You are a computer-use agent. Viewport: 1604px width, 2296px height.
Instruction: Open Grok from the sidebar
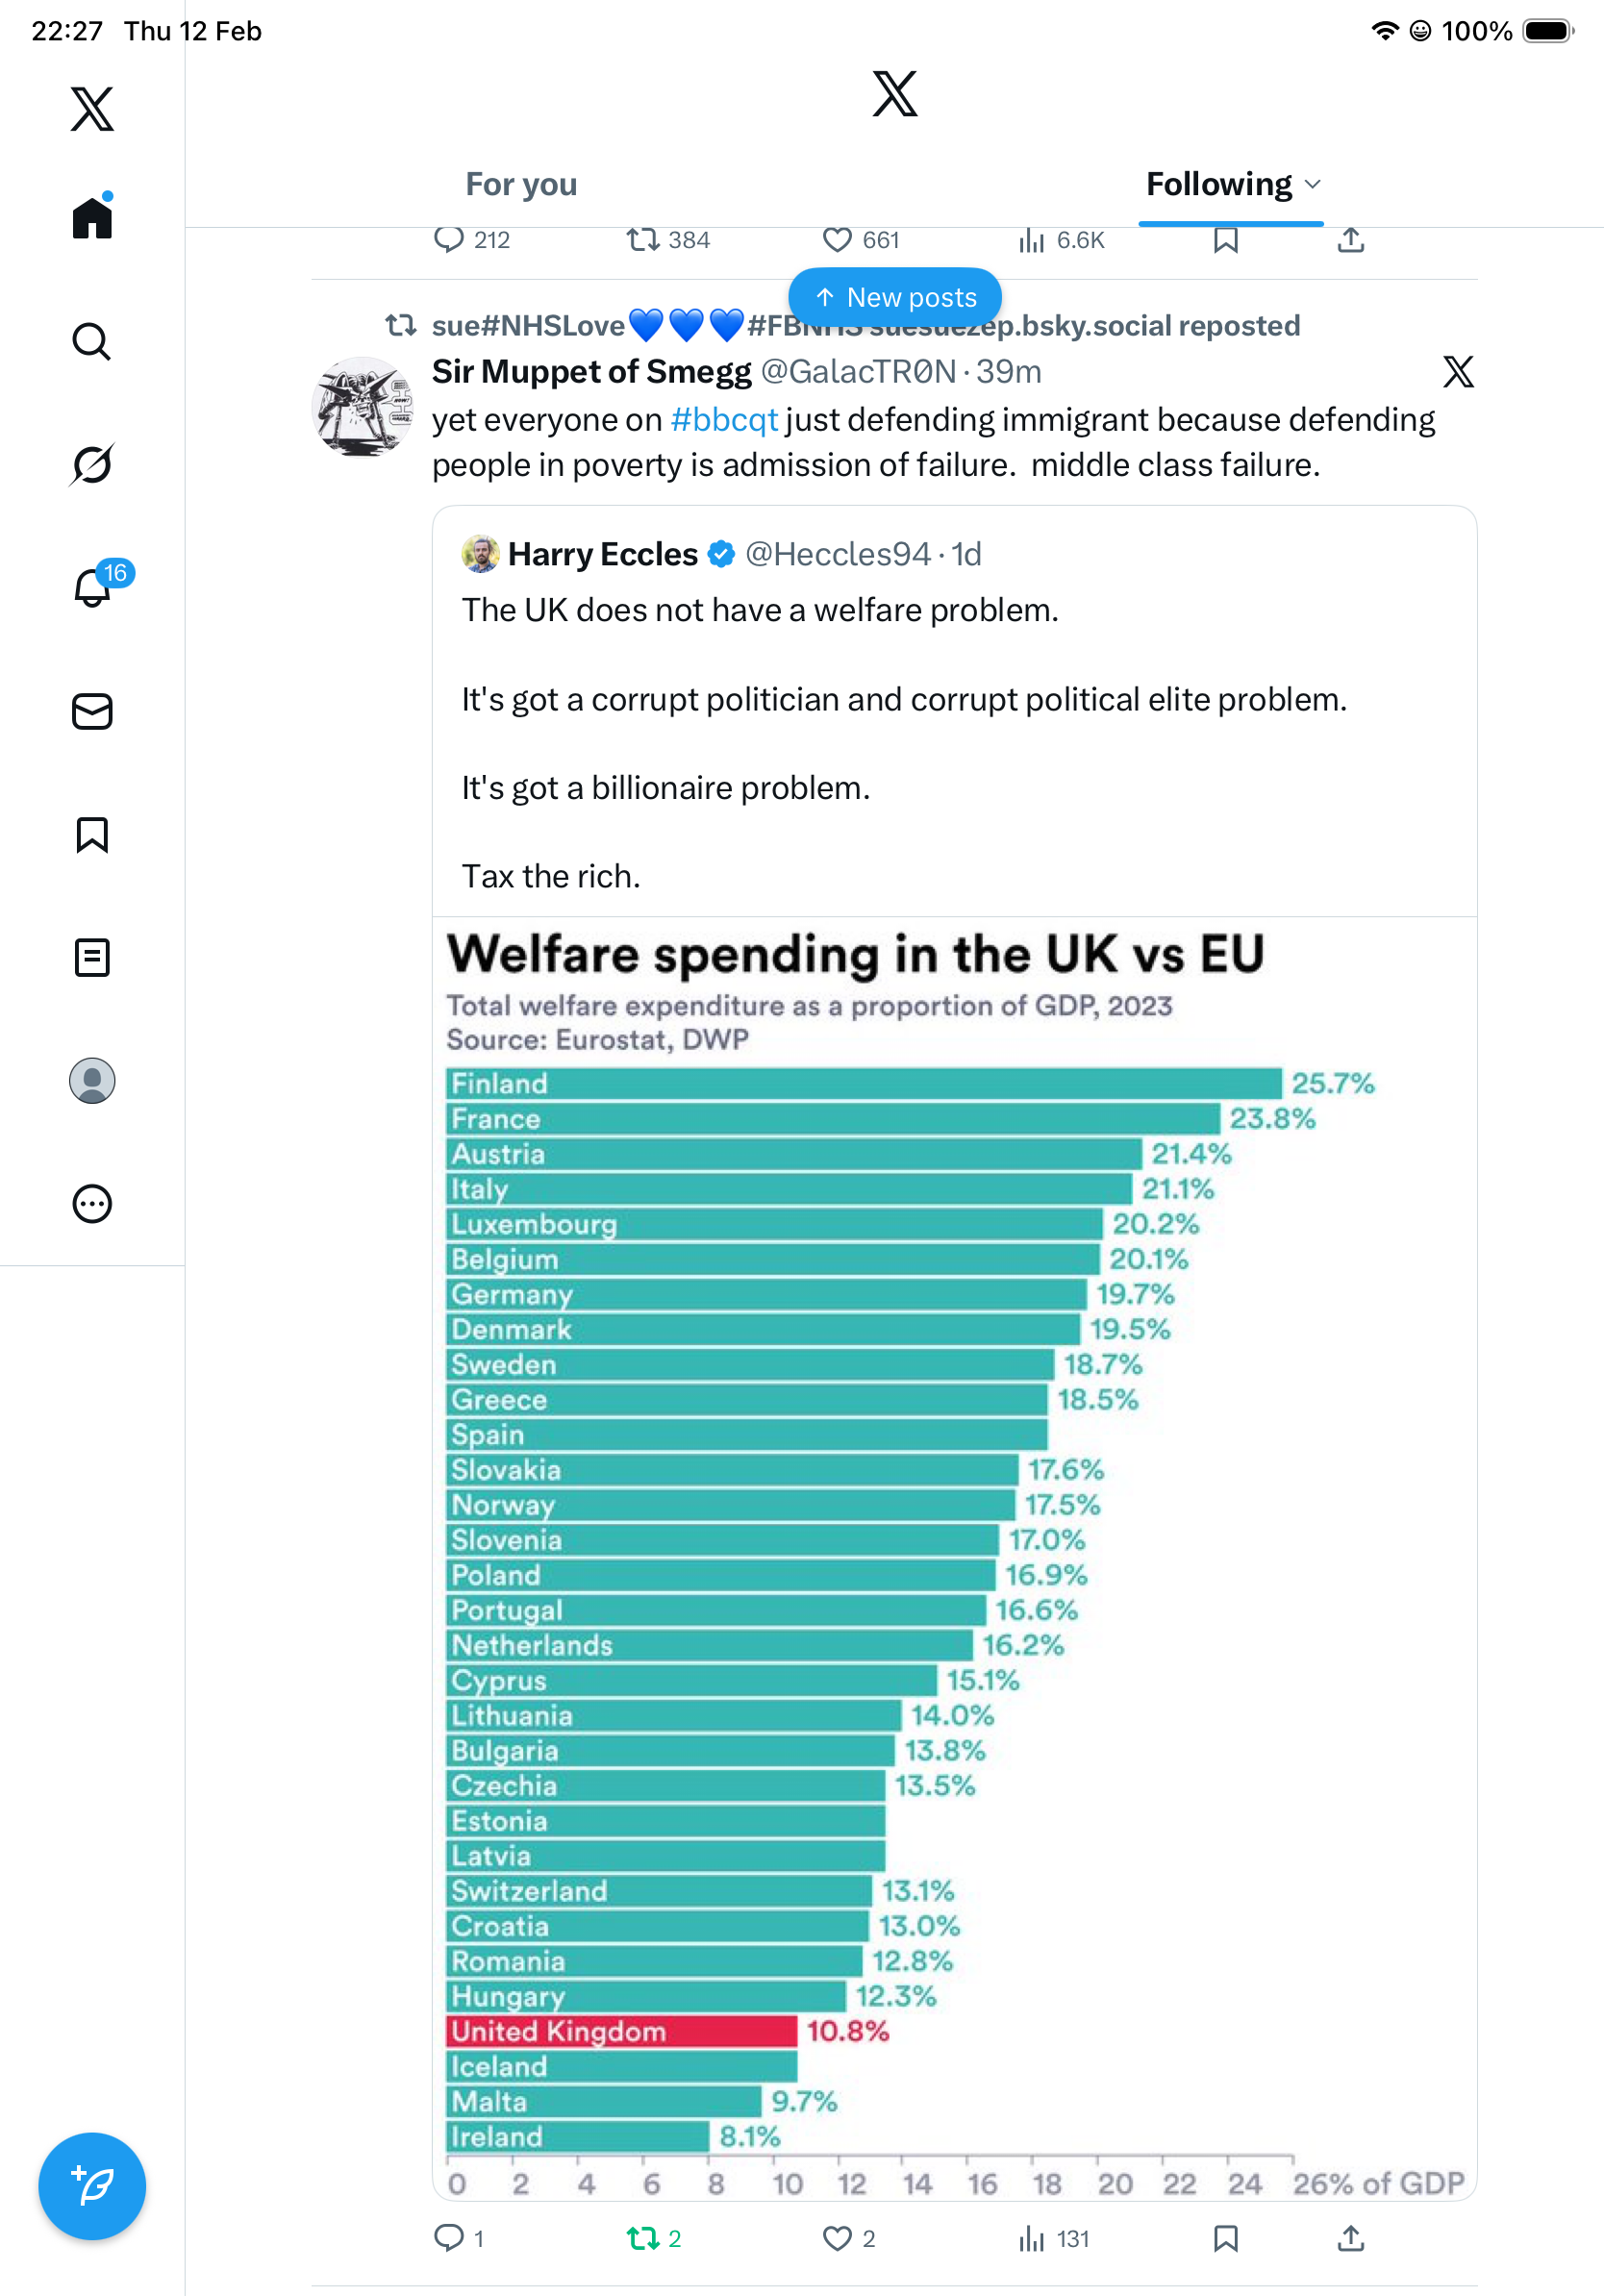click(92, 465)
